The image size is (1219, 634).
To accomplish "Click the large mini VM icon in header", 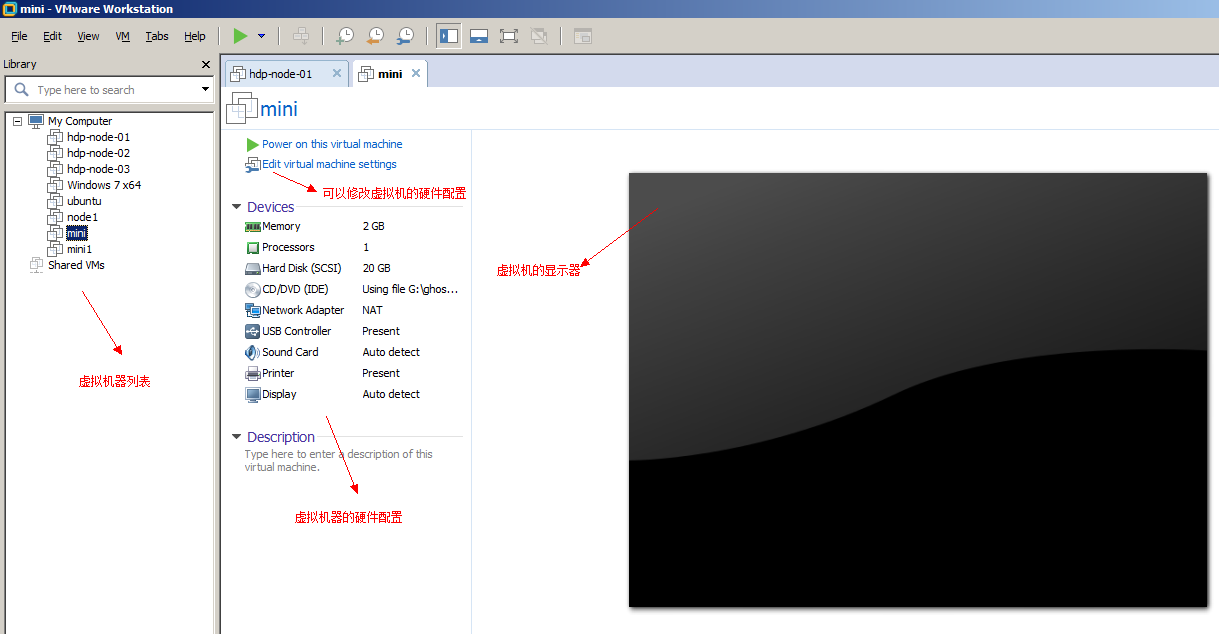I will (243, 108).
